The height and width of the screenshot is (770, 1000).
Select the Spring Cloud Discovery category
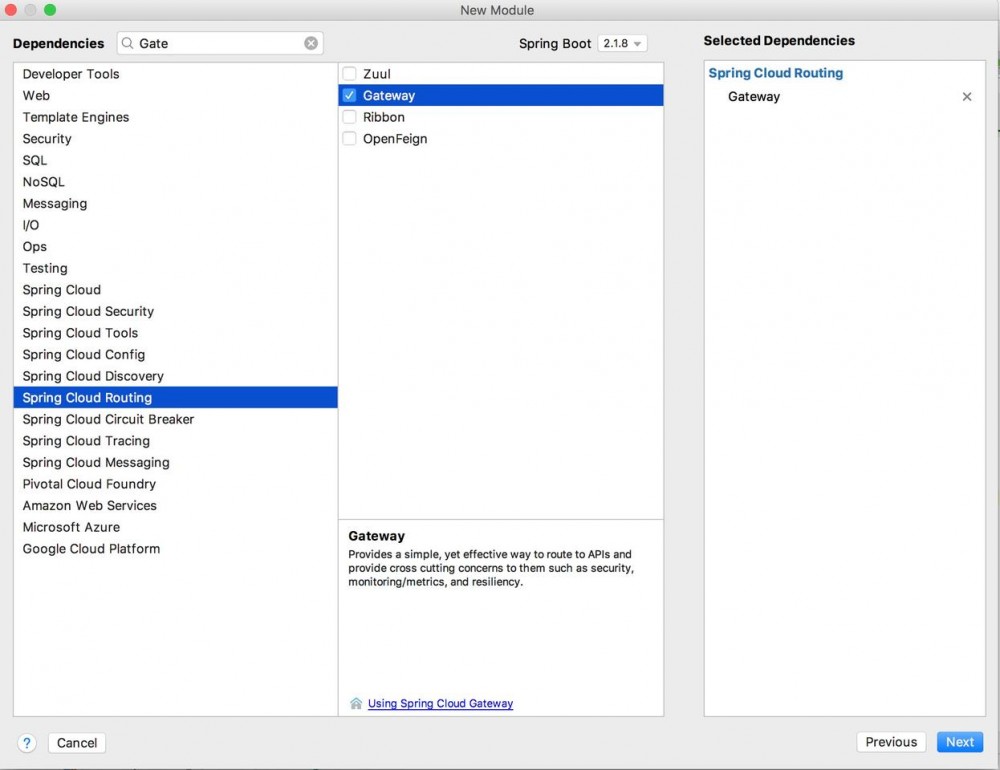[x=175, y=376]
